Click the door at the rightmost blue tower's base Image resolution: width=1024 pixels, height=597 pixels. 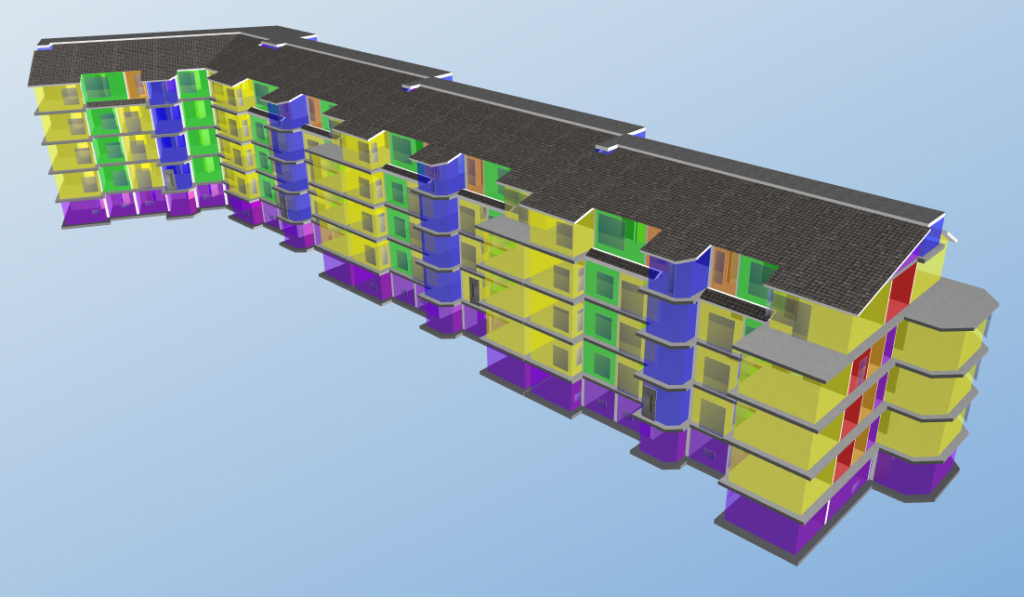[x=653, y=402]
